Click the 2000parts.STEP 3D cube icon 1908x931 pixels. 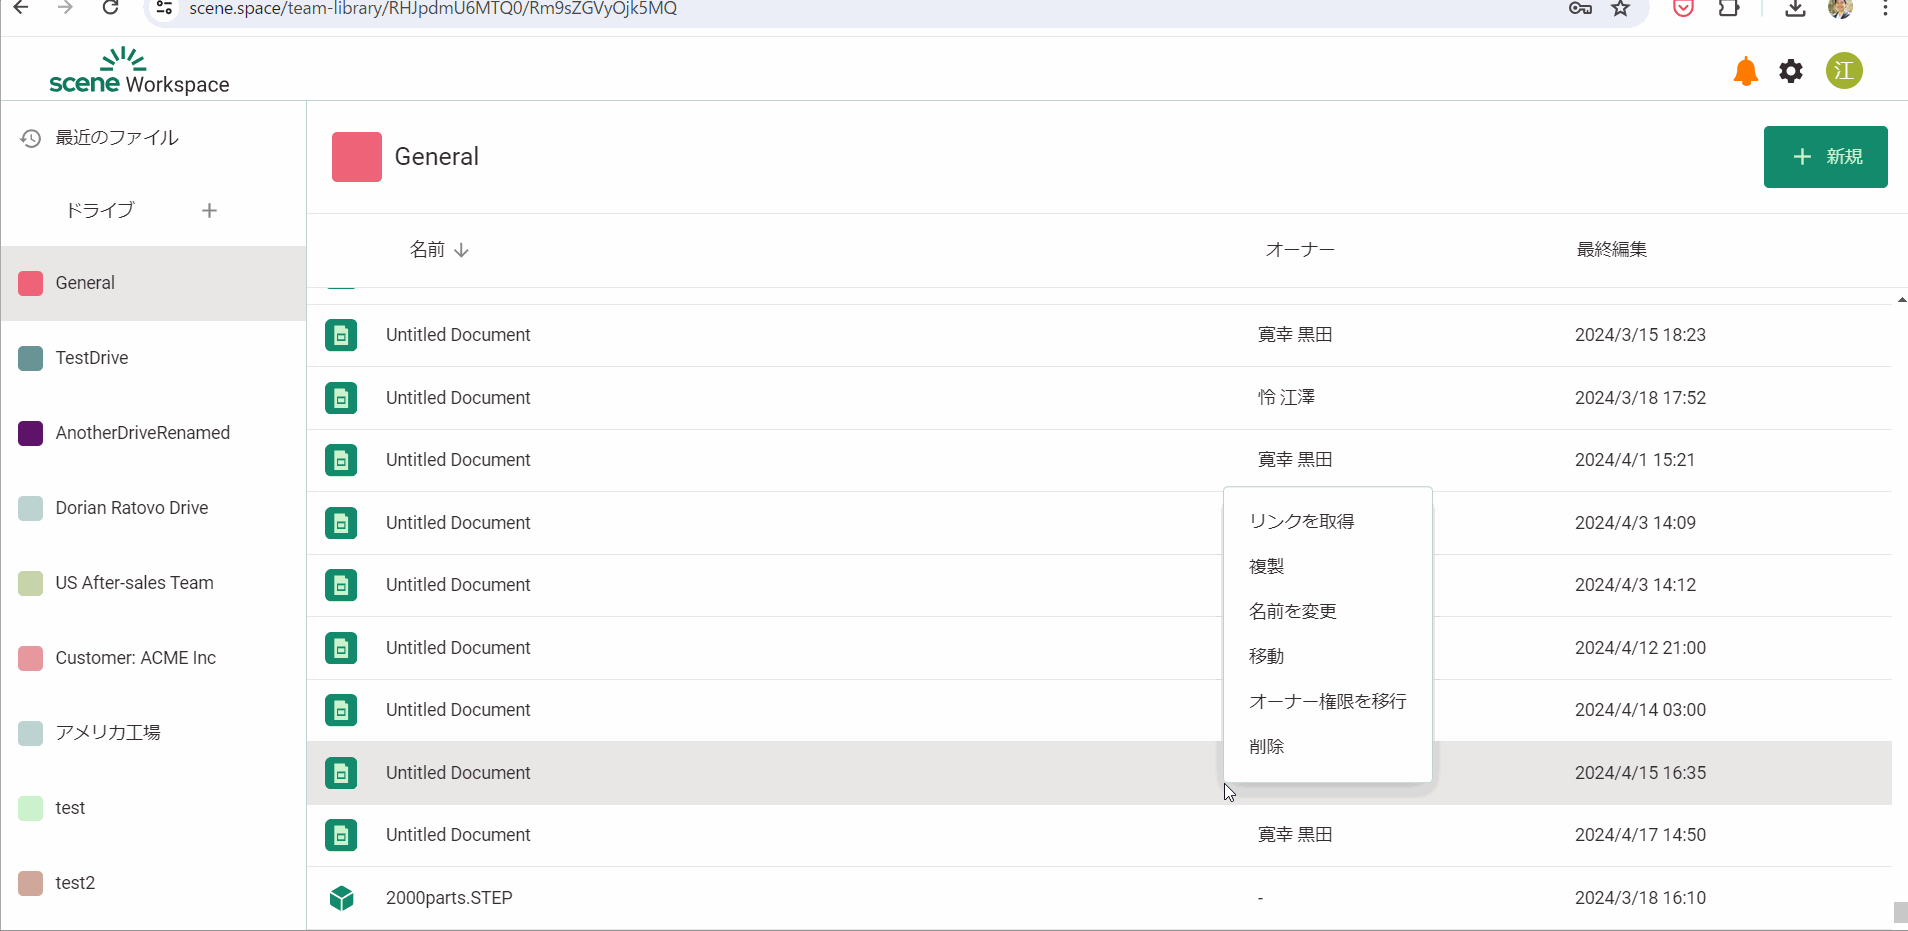pyautogui.click(x=341, y=898)
